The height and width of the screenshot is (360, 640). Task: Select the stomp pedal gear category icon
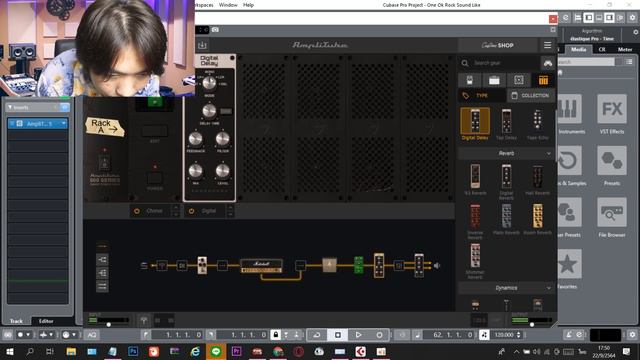[470, 80]
